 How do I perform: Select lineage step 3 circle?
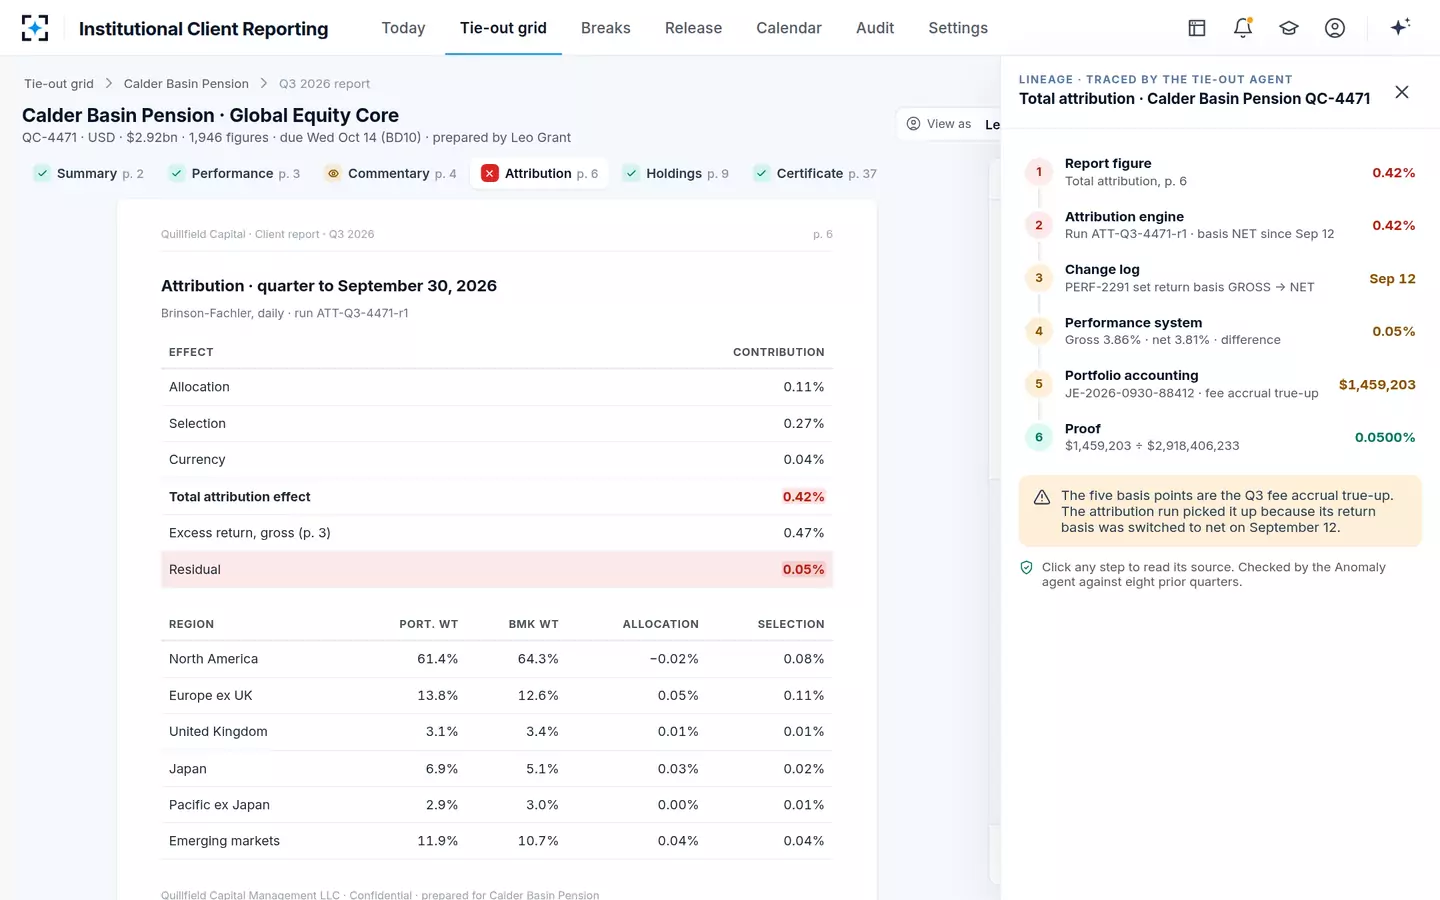pyautogui.click(x=1039, y=278)
